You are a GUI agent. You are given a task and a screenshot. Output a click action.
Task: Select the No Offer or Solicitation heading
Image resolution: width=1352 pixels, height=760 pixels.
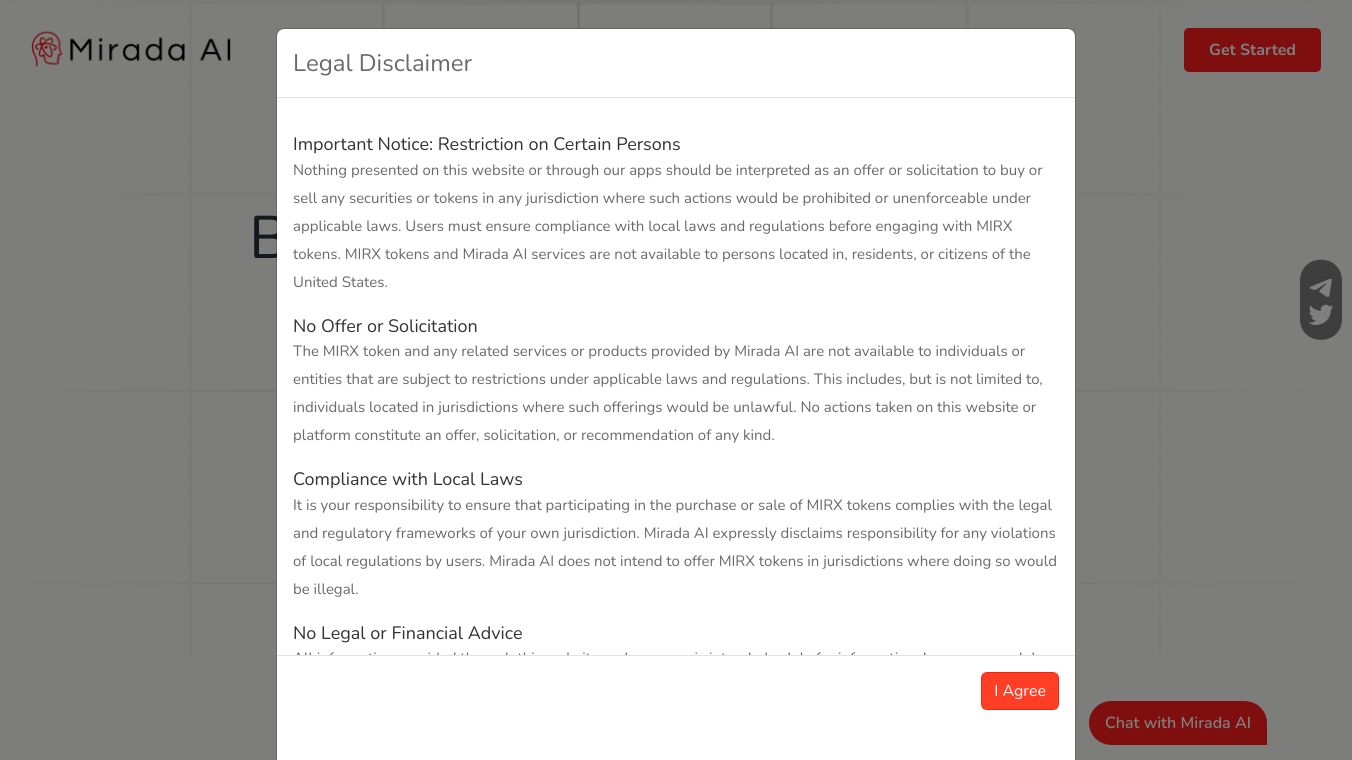385,326
